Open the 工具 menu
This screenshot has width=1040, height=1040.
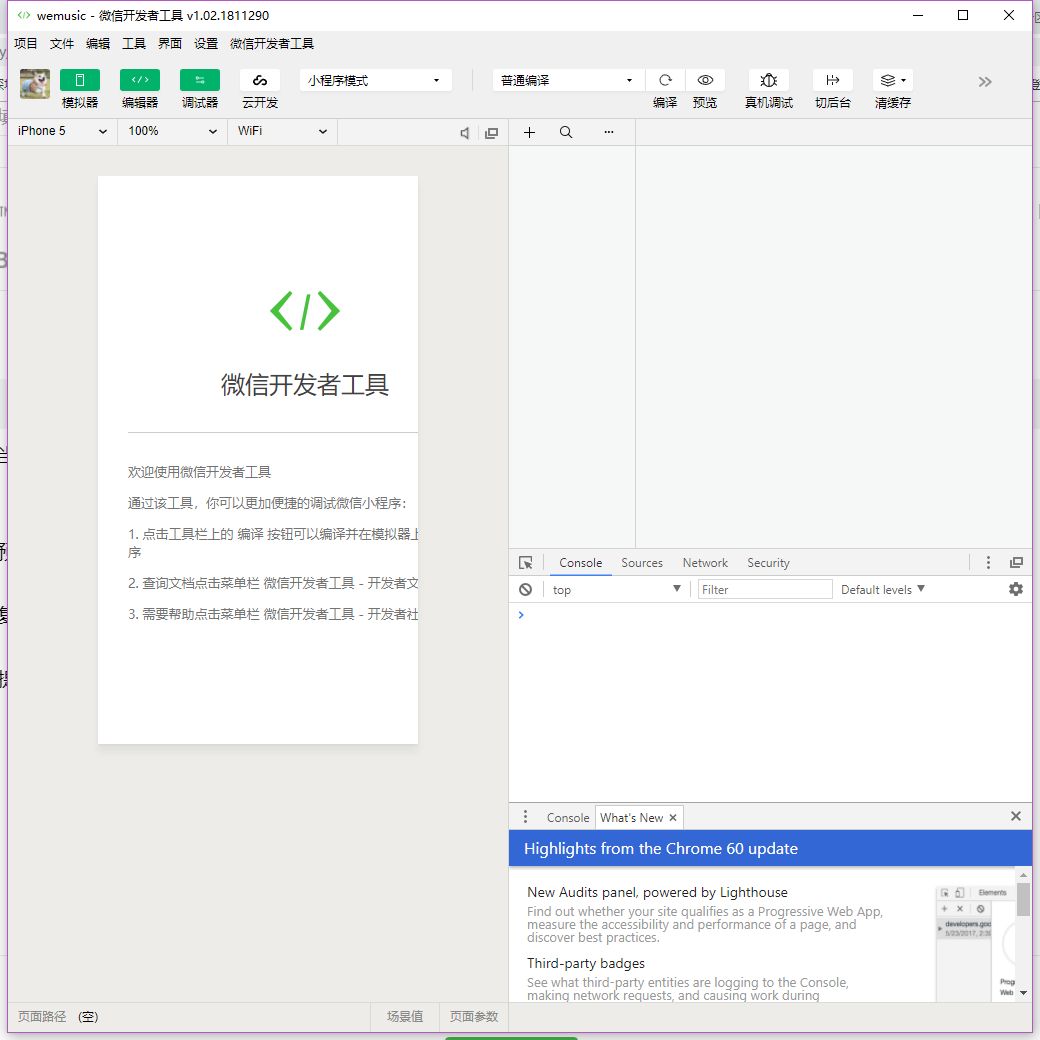[x=134, y=44]
